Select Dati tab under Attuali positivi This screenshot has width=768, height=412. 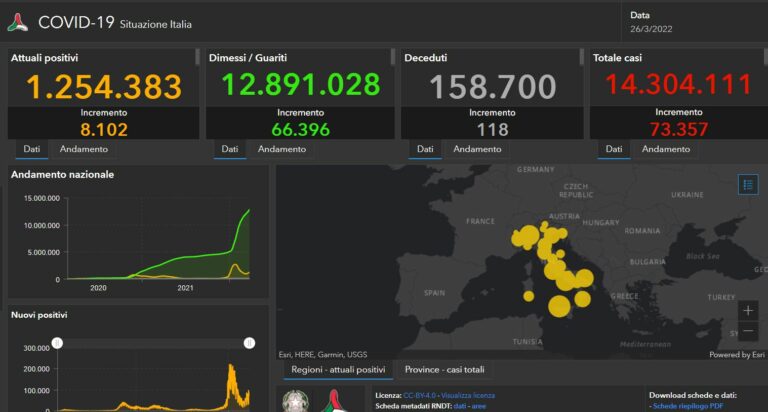point(32,149)
